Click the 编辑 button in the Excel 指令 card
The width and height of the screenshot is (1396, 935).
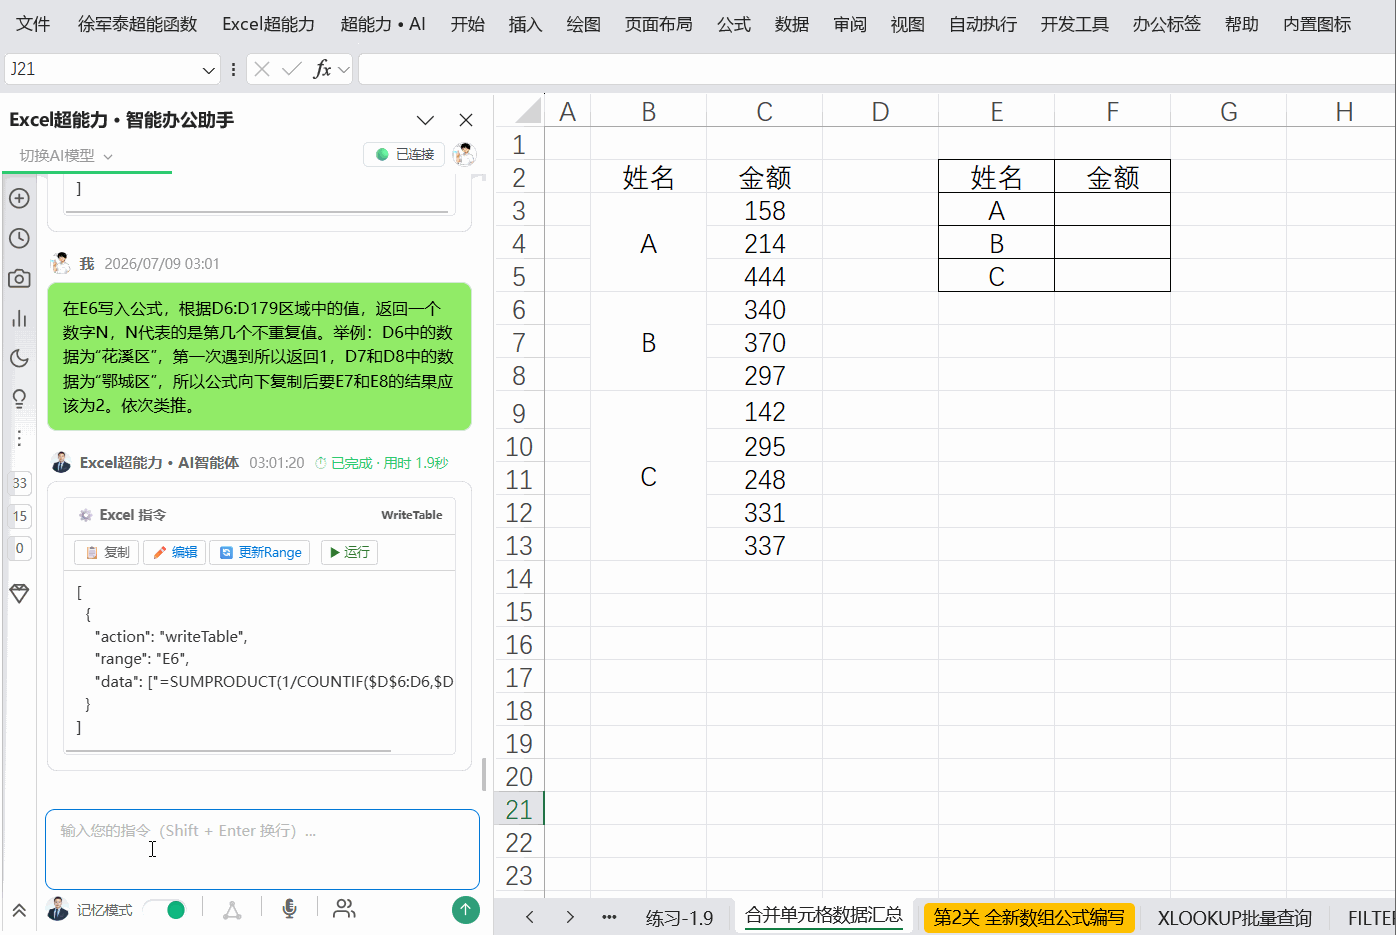click(175, 552)
